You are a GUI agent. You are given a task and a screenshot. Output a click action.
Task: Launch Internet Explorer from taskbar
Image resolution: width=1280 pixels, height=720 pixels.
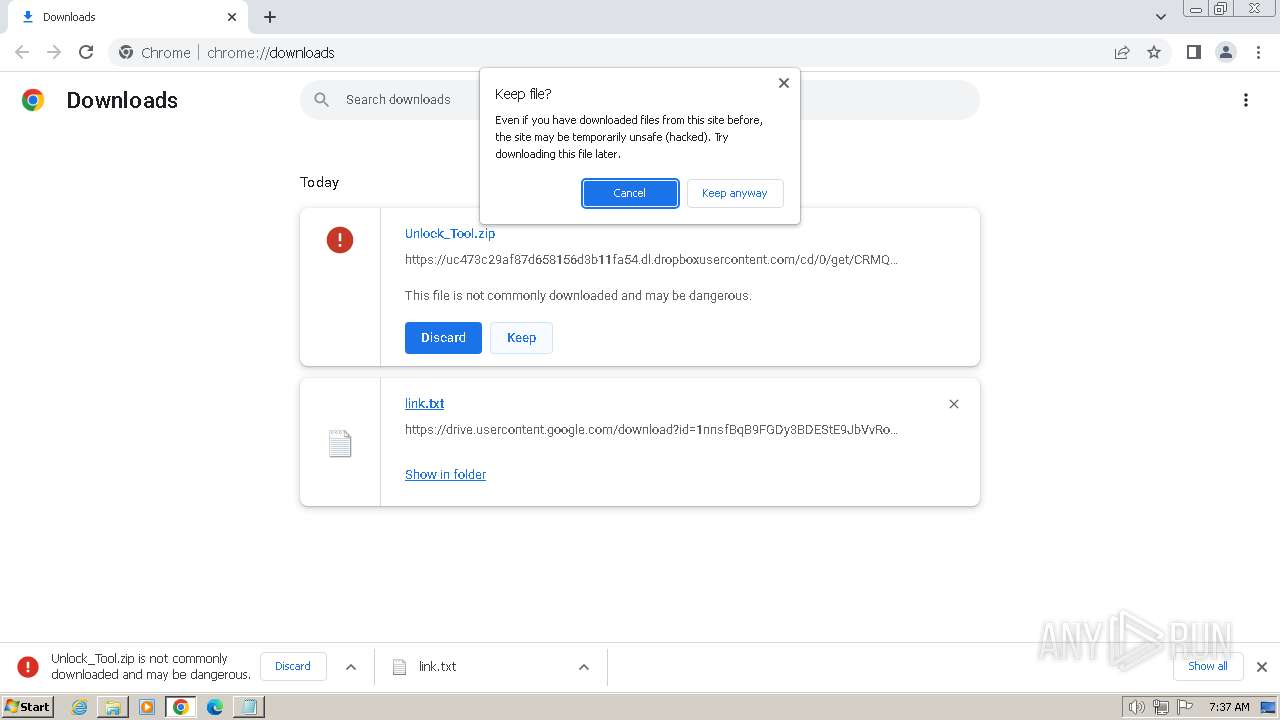tap(79, 707)
